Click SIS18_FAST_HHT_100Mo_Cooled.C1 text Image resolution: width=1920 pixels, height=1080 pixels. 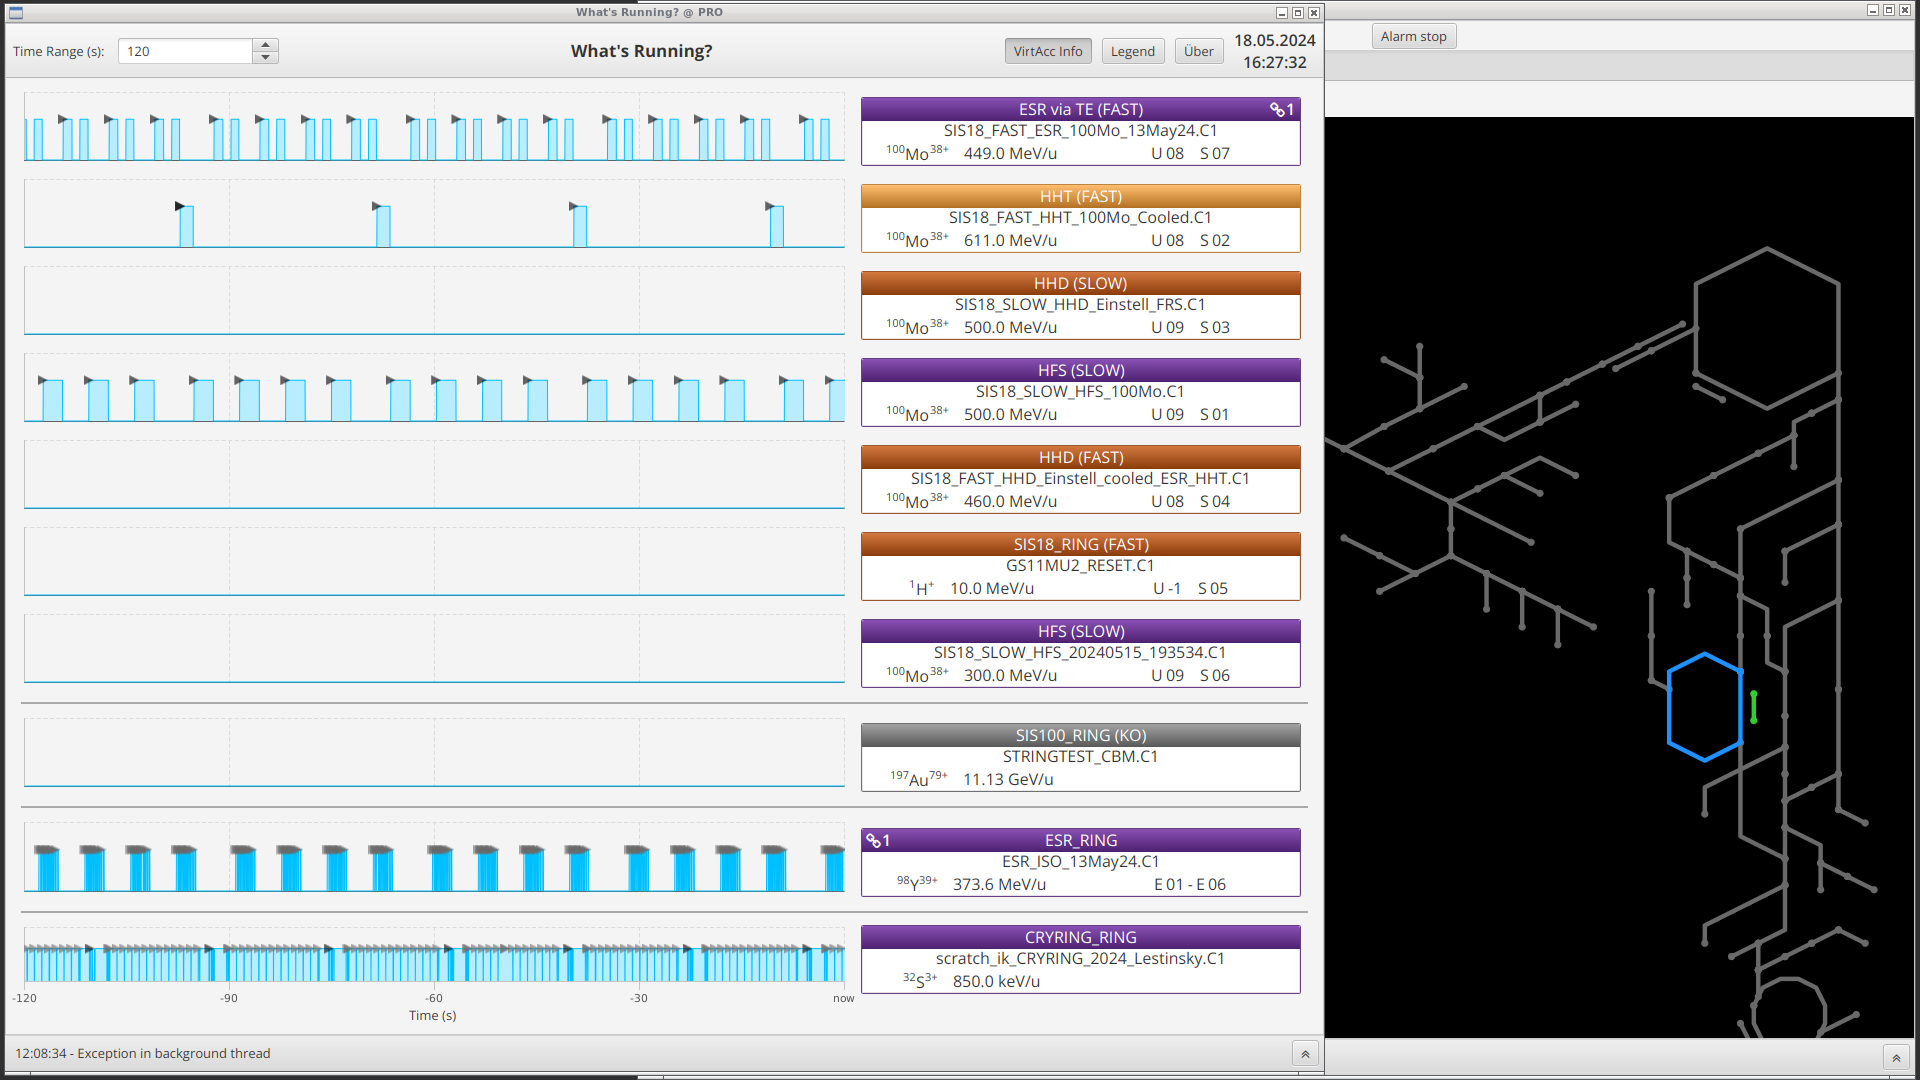point(1080,217)
